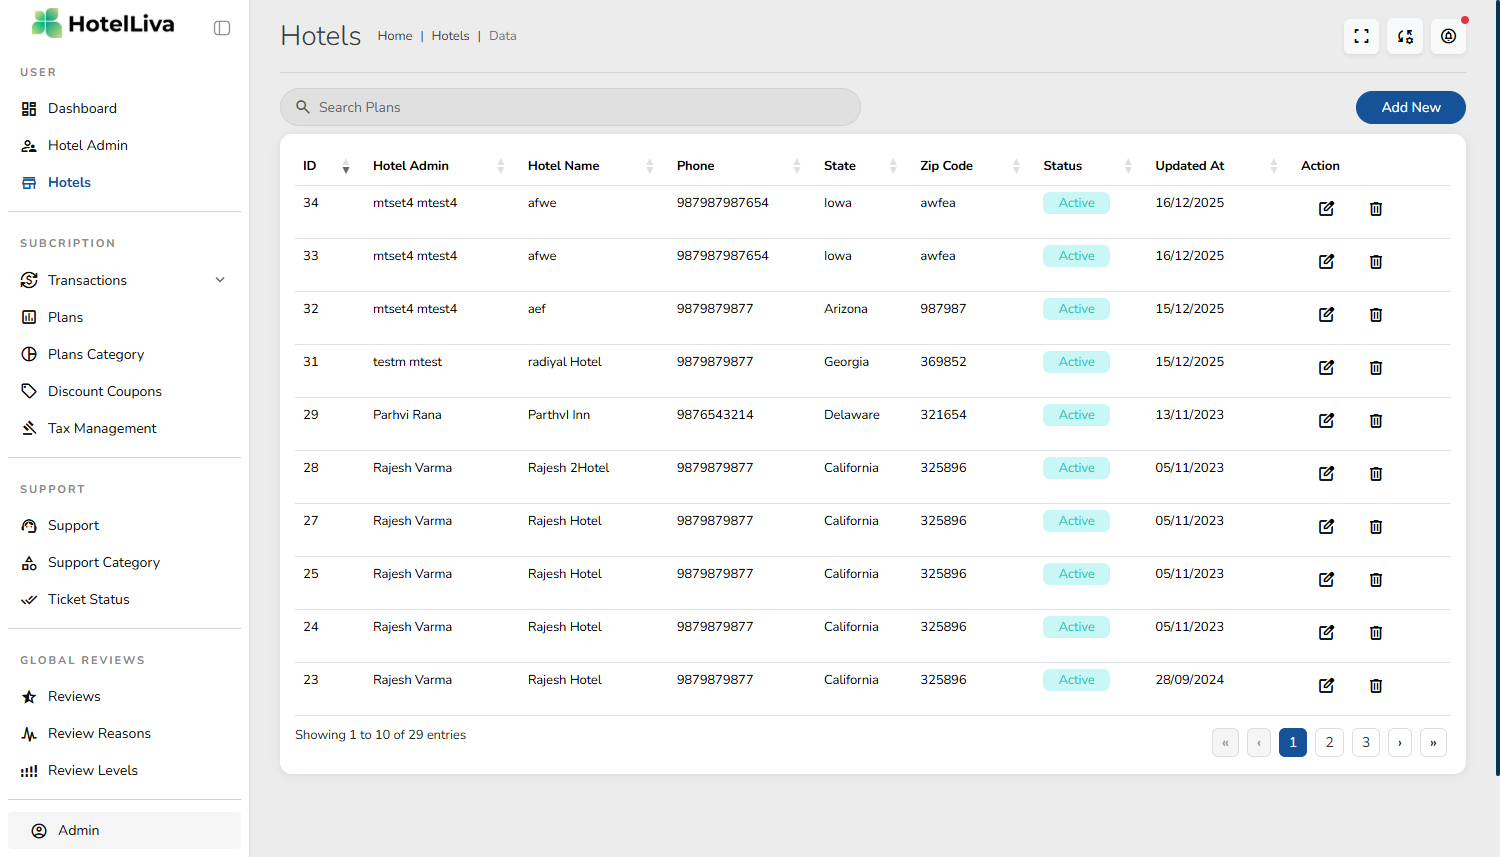Open the user profile icon at top right
The height and width of the screenshot is (857, 1500).
(1448, 37)
